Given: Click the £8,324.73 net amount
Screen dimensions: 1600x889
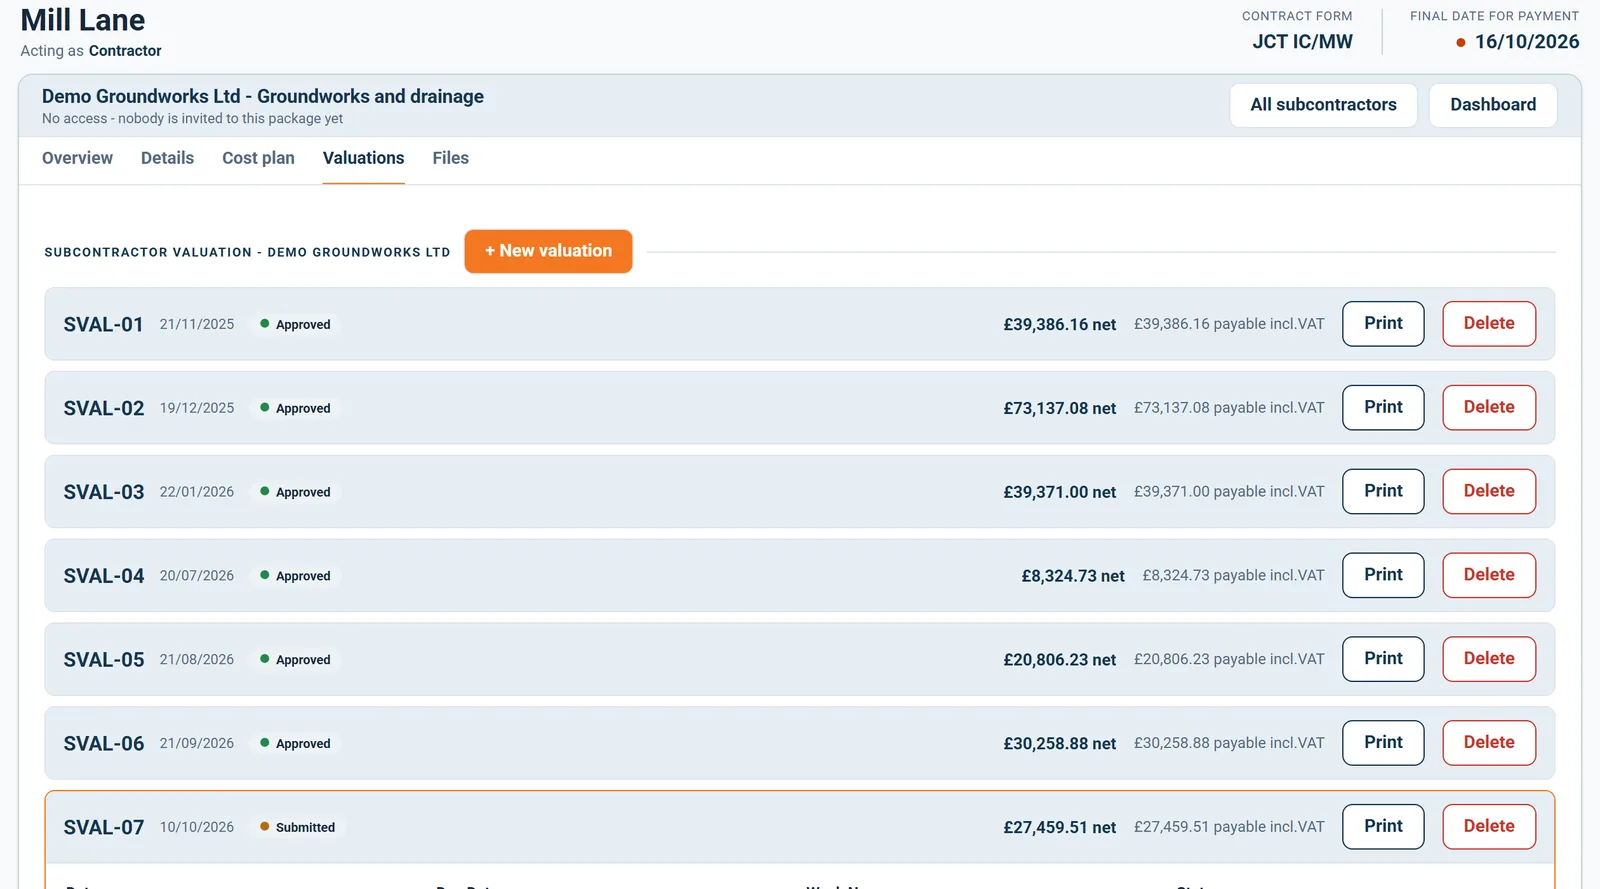Looking at the screenshot, I should pos(1073,576).
